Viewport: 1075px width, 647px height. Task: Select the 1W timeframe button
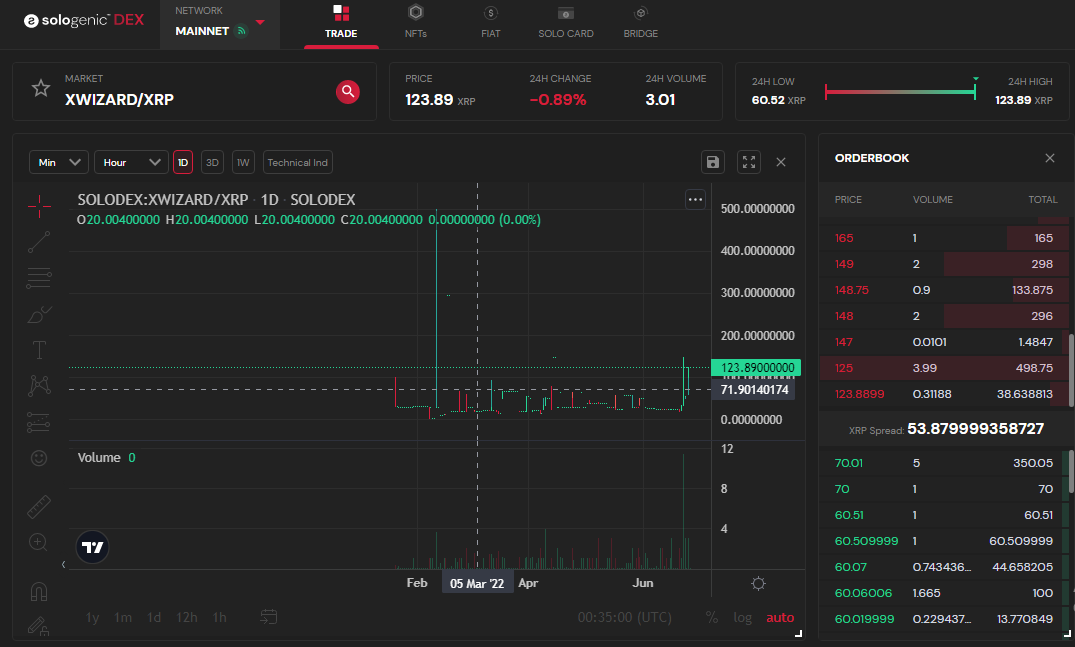coord(243,162)
